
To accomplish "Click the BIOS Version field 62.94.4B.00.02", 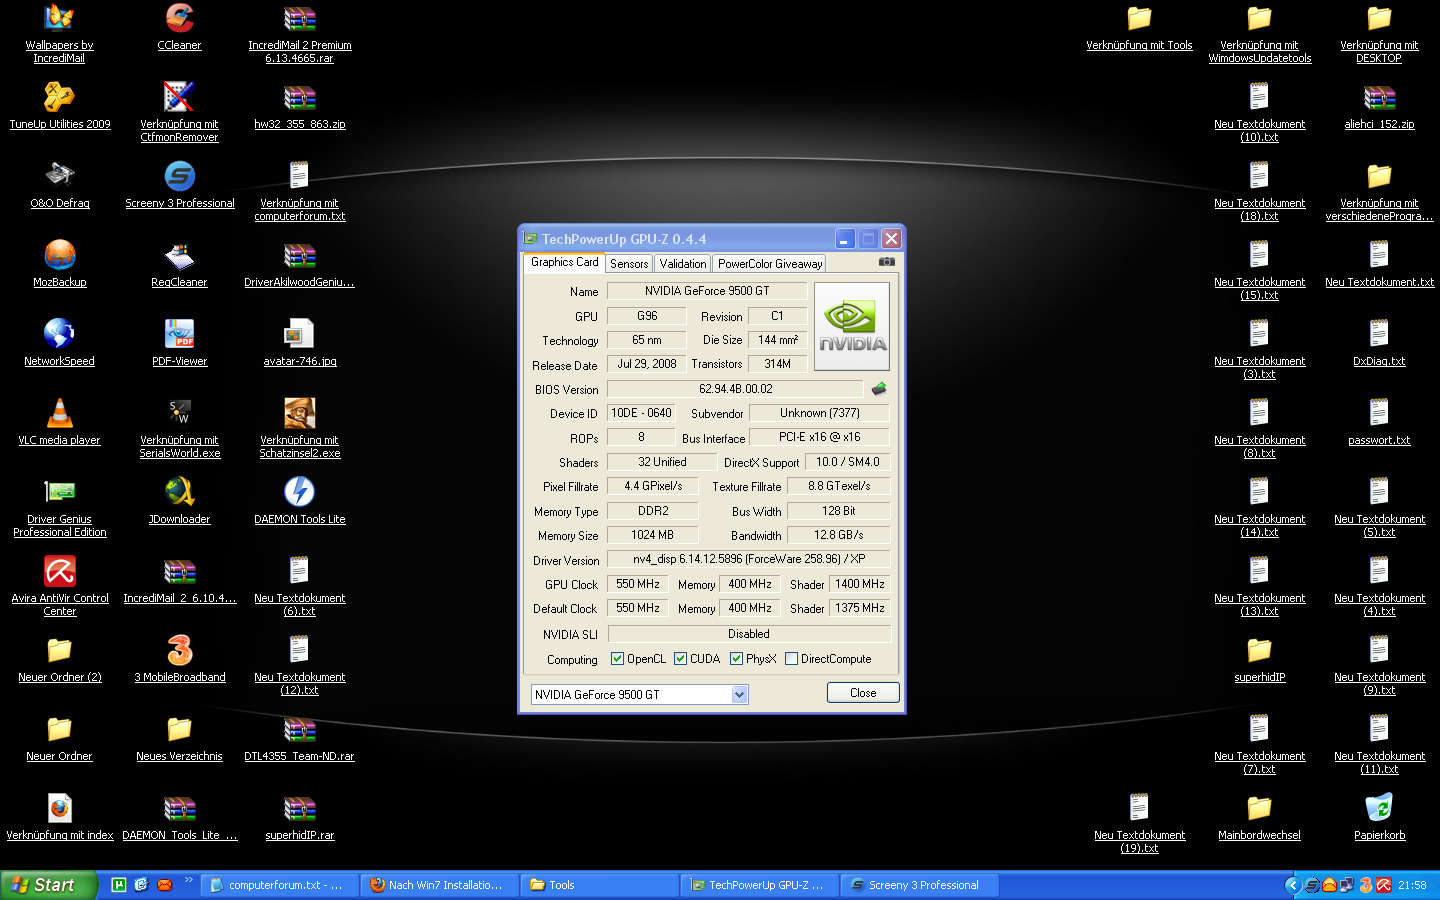I will [x=735, y=389].
